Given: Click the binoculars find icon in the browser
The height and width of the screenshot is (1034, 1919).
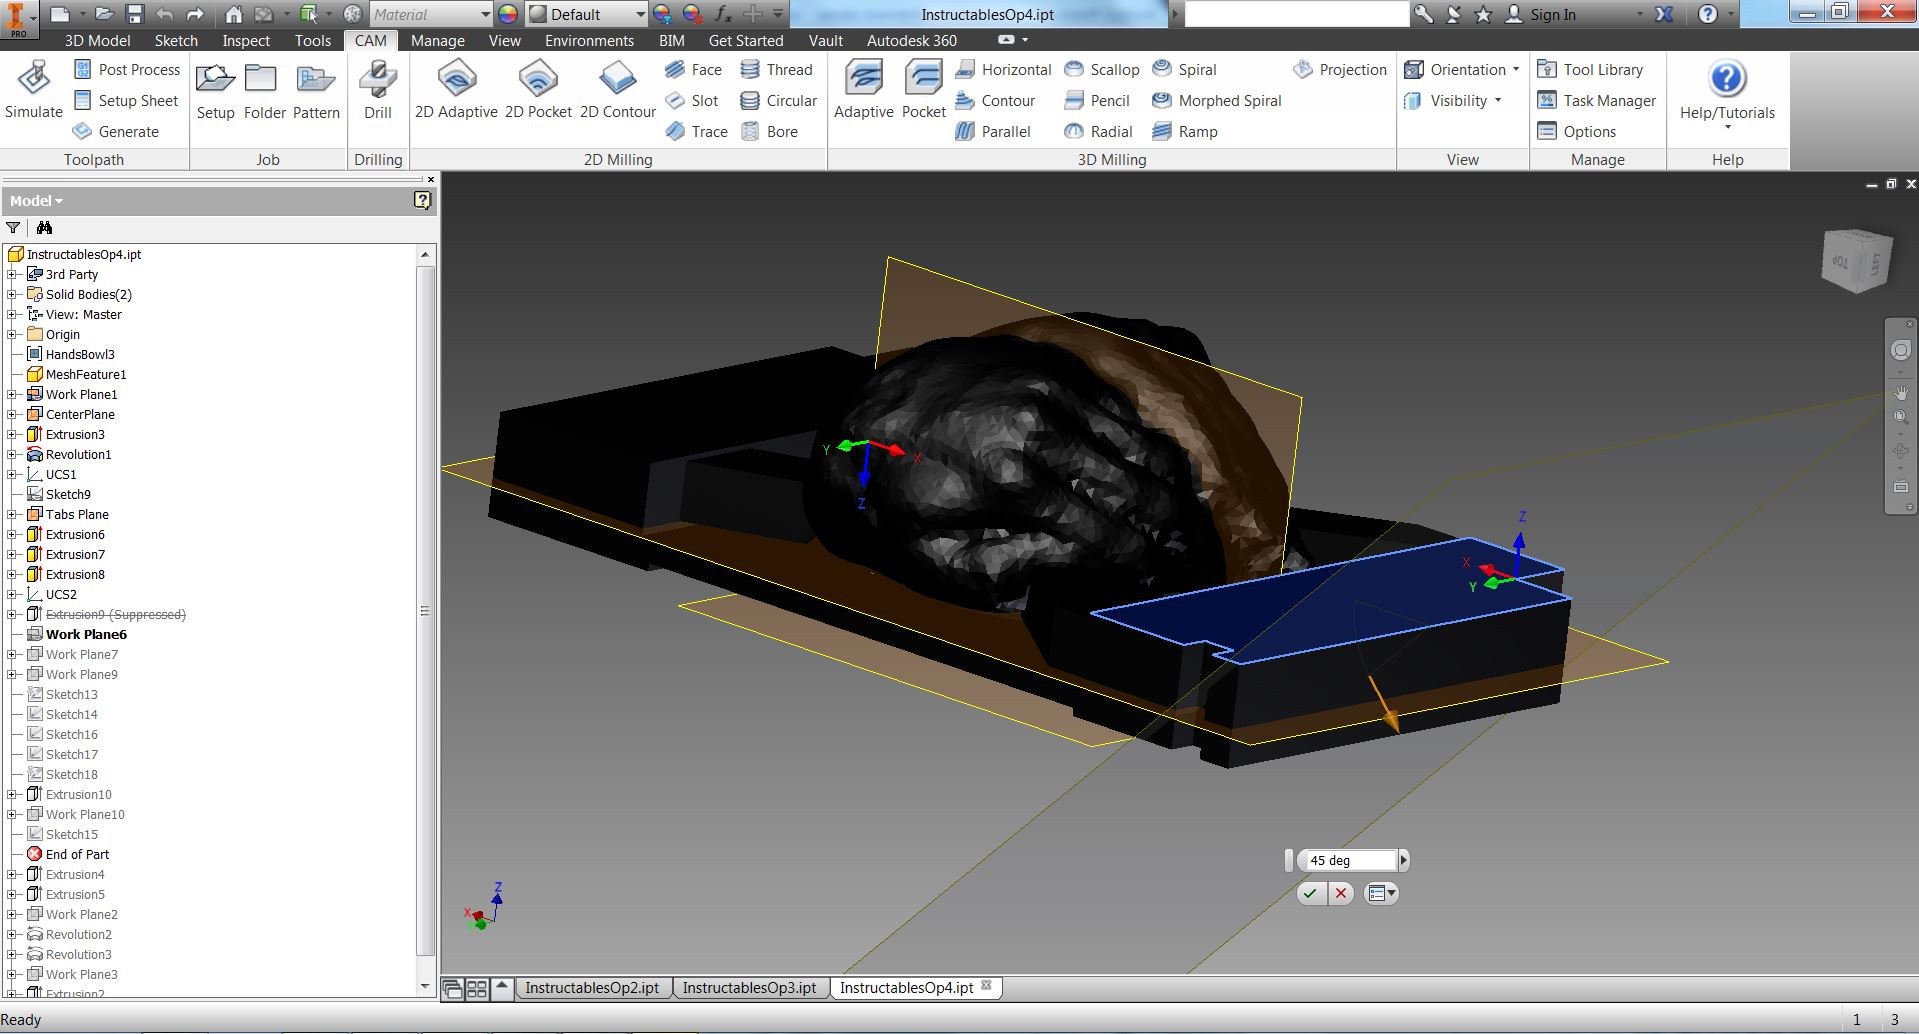Looking at the screenshot, I should point(44,228).
